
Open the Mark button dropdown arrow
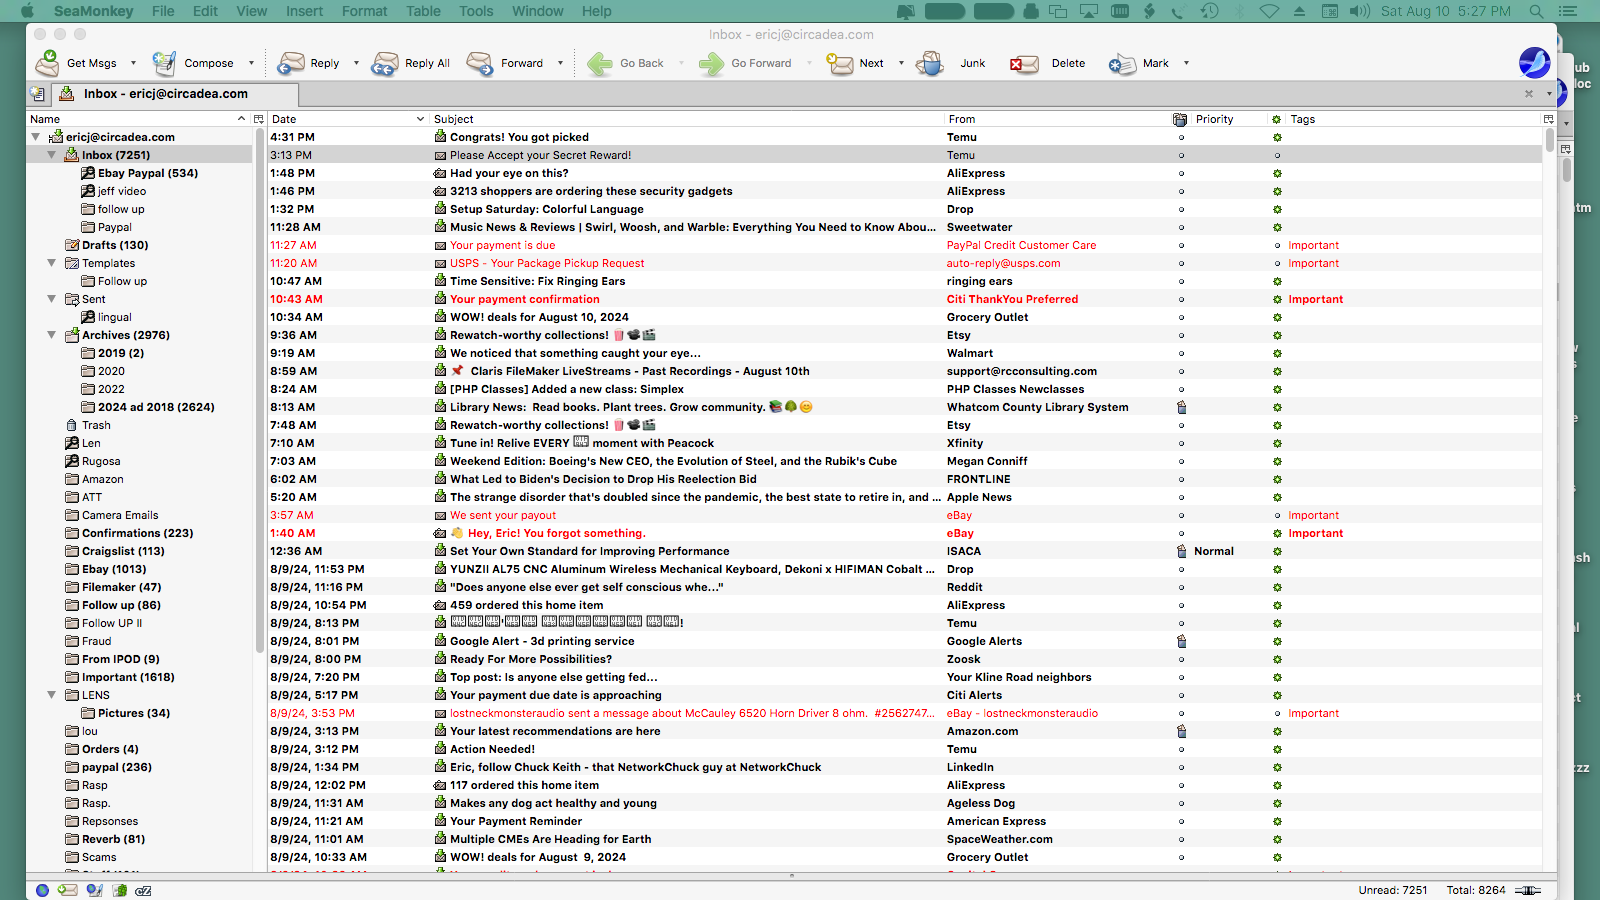(1187, 63)
